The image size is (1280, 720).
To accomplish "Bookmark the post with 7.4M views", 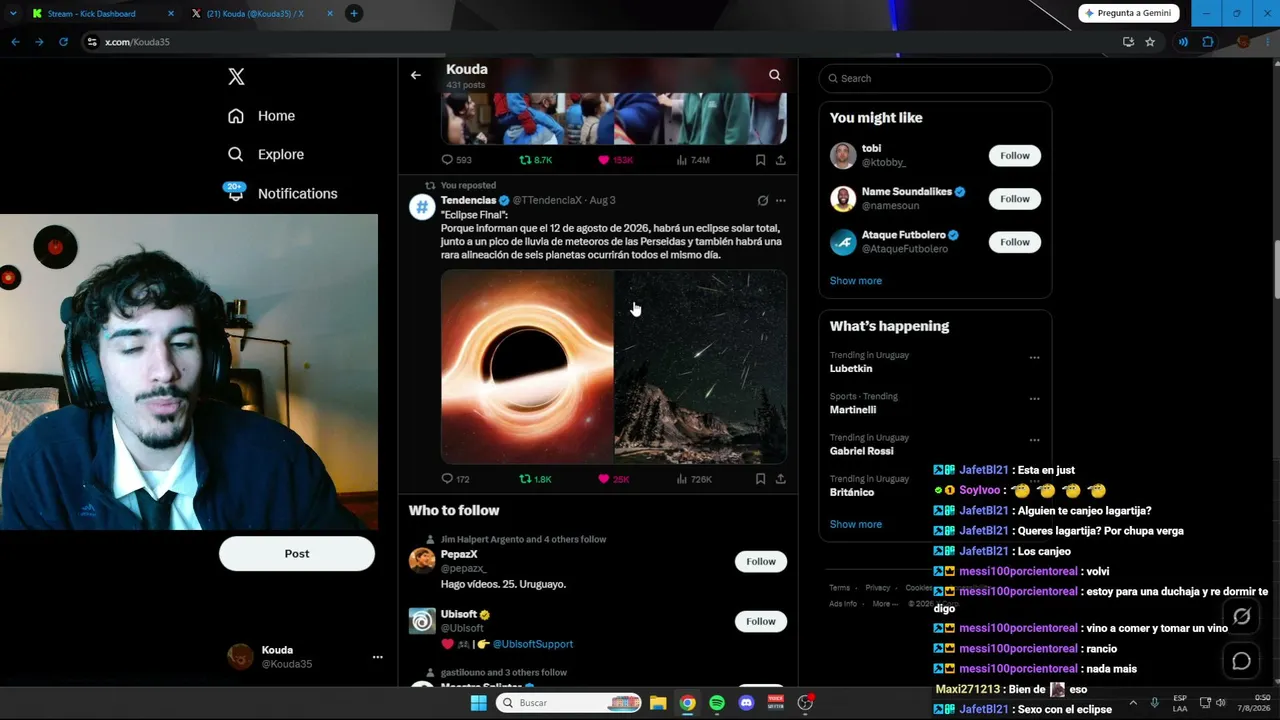I will click(760, 160).
